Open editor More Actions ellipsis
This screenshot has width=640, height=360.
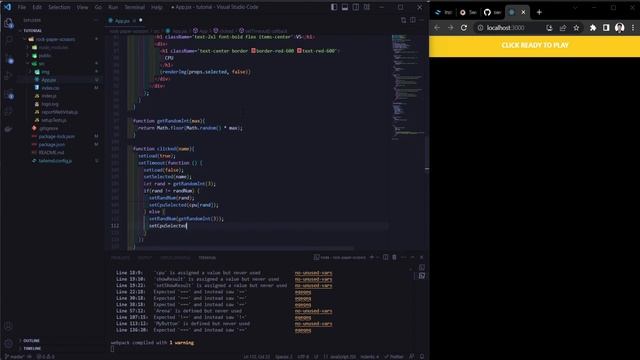click(422, 20)
